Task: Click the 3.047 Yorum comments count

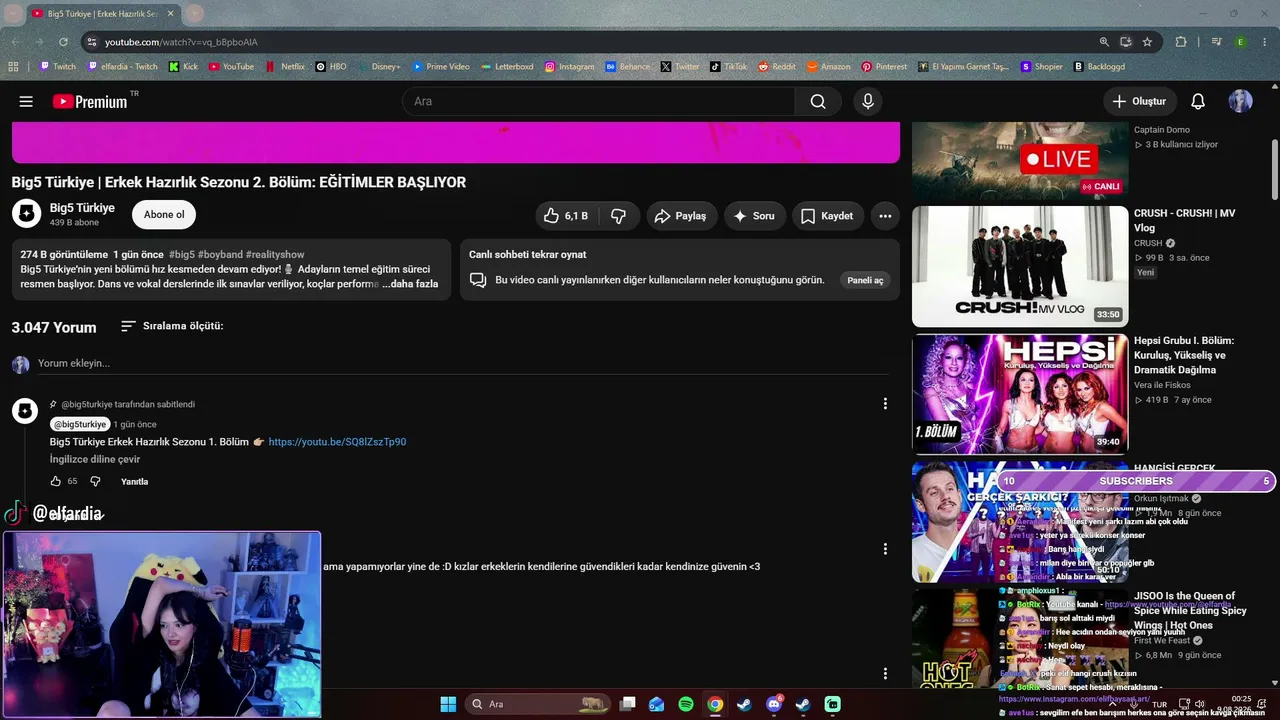Action: pos(54,327)
